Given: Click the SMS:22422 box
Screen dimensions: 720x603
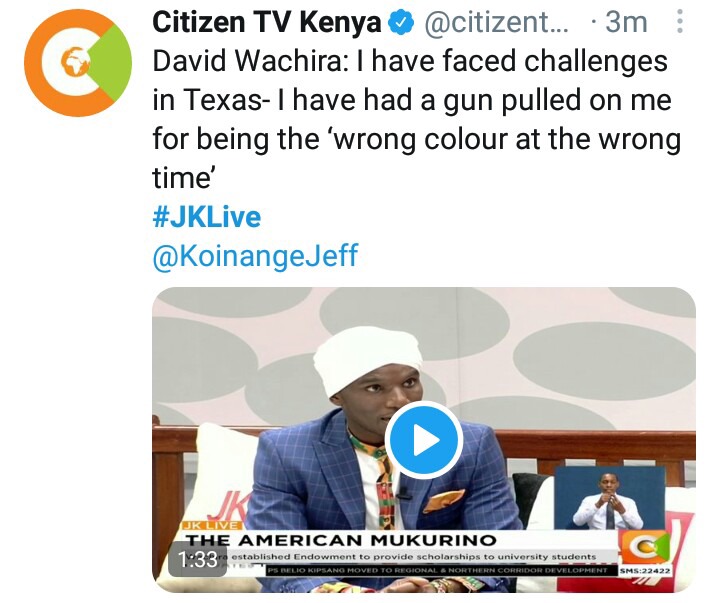Looking at the screenshot, I should [645, 571].
